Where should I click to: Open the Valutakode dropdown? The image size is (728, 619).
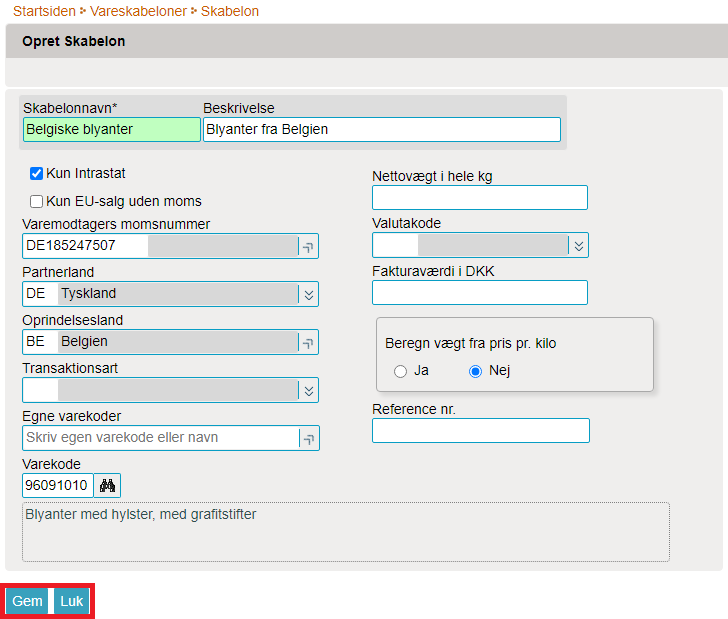pos(578,245)
